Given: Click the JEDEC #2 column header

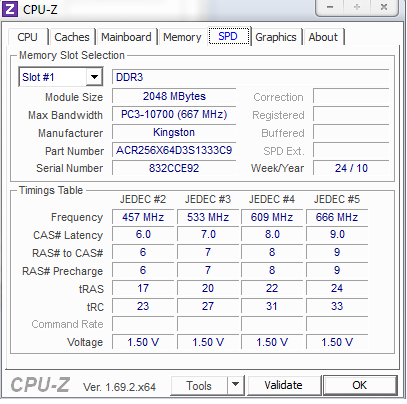Looking at the screenshot, I should click(143, 199).
